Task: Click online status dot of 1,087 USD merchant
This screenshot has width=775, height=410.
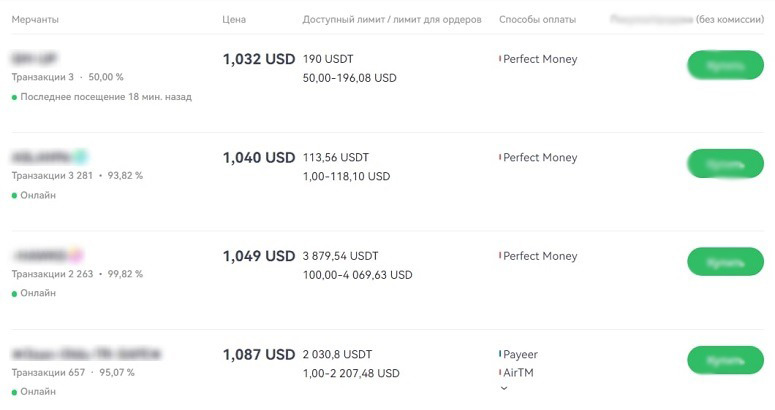Action: pos(15,392)
